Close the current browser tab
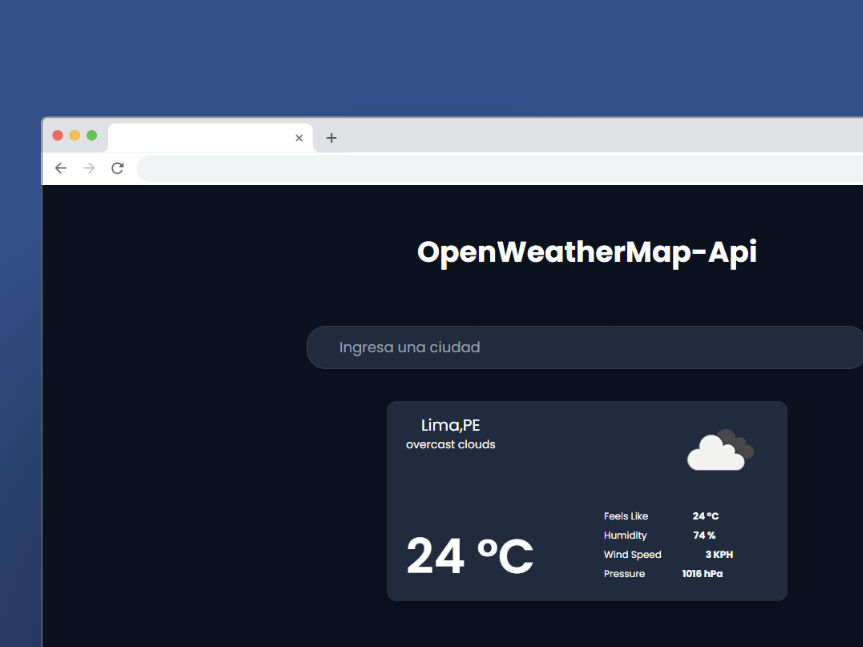This screenshot has width=863, height=647. click(x=299, y=138)
